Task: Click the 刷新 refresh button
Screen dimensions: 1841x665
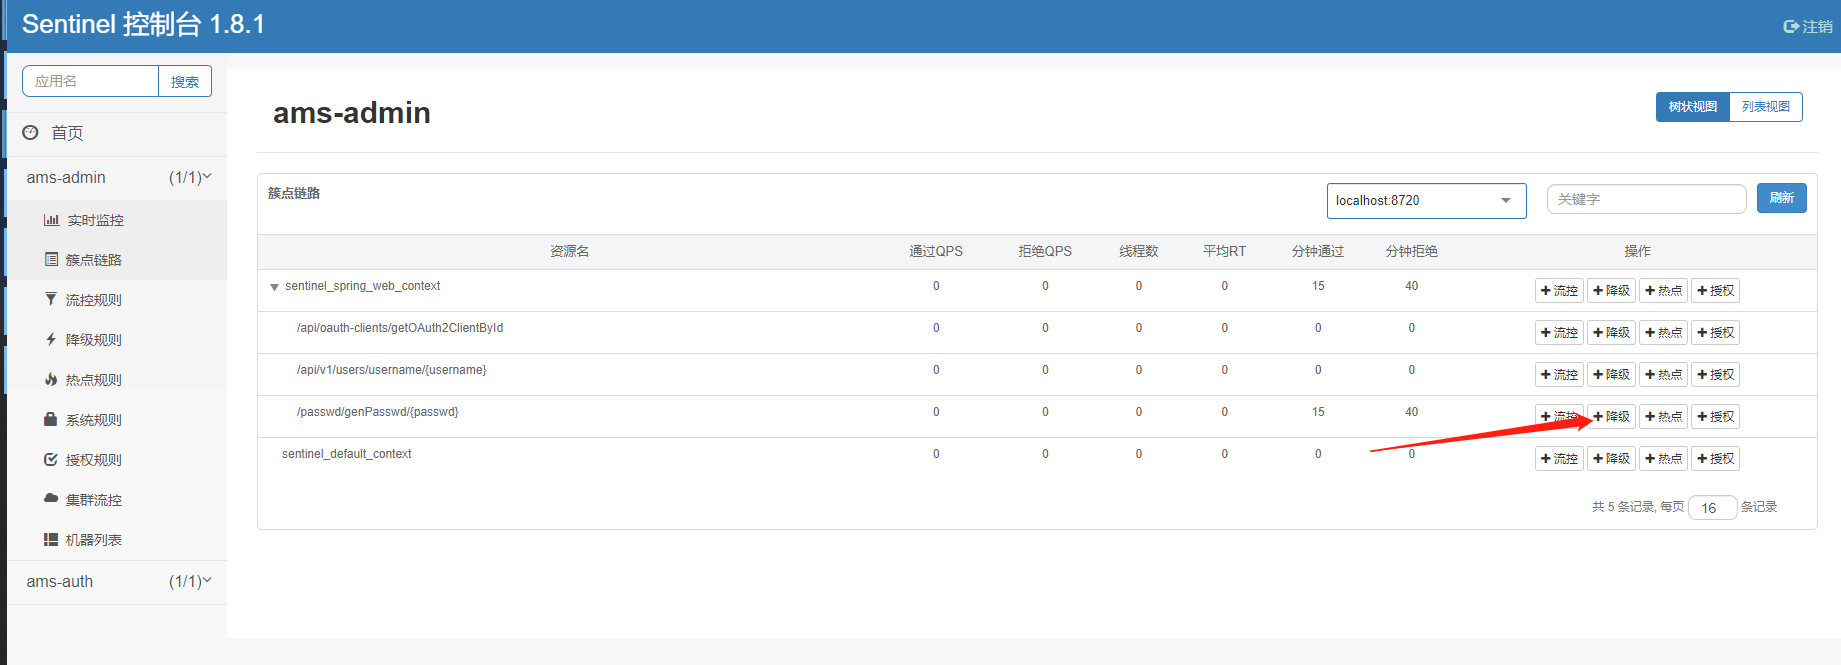Action: click(x=1782, y=198)
